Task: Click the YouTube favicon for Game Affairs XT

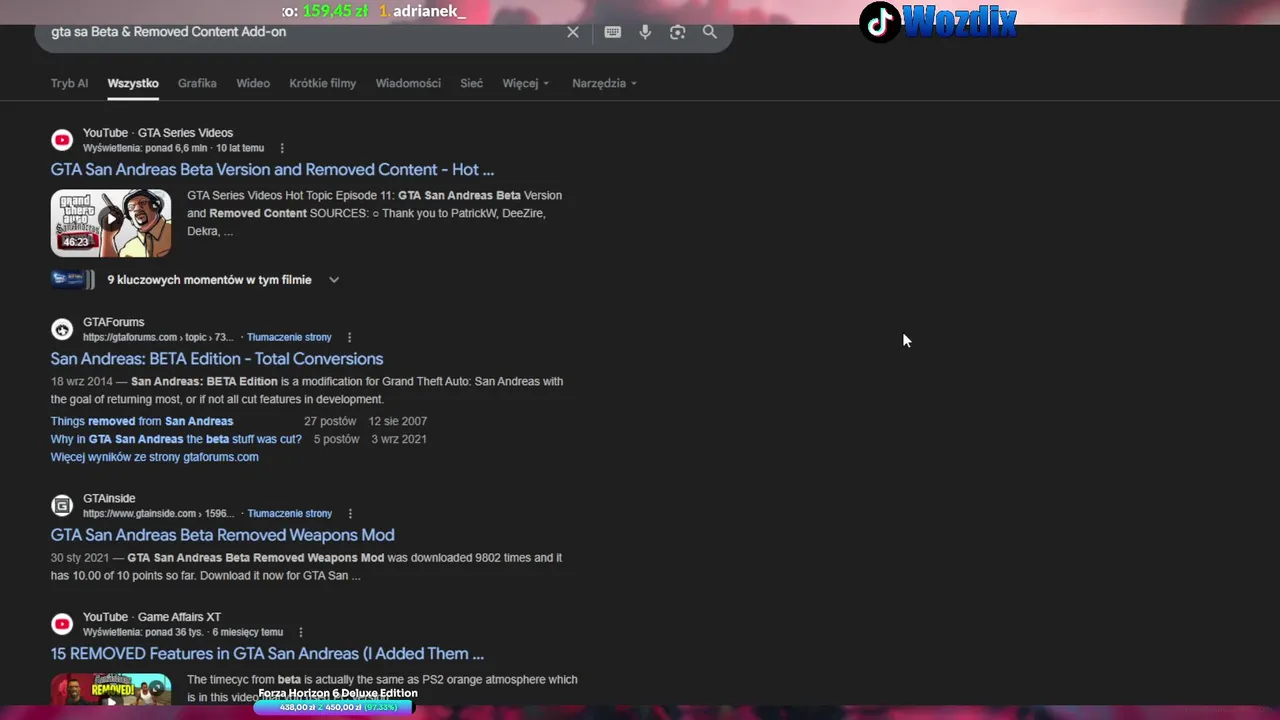Action: [x=62, y=624]
